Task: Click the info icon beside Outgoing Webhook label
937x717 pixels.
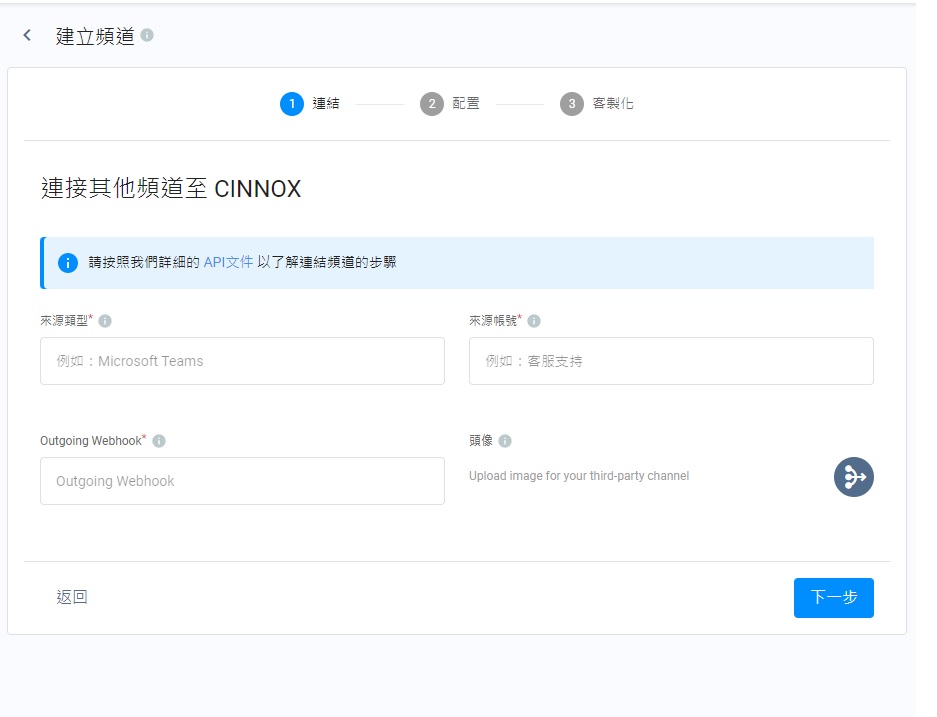Action: click(x=159, y=441)
